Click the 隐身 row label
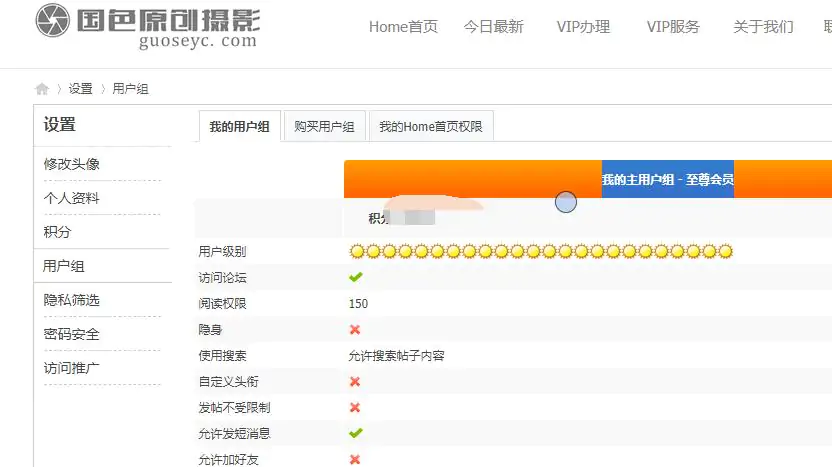Screen dimensions: 832x467 (x=210, y=330)
